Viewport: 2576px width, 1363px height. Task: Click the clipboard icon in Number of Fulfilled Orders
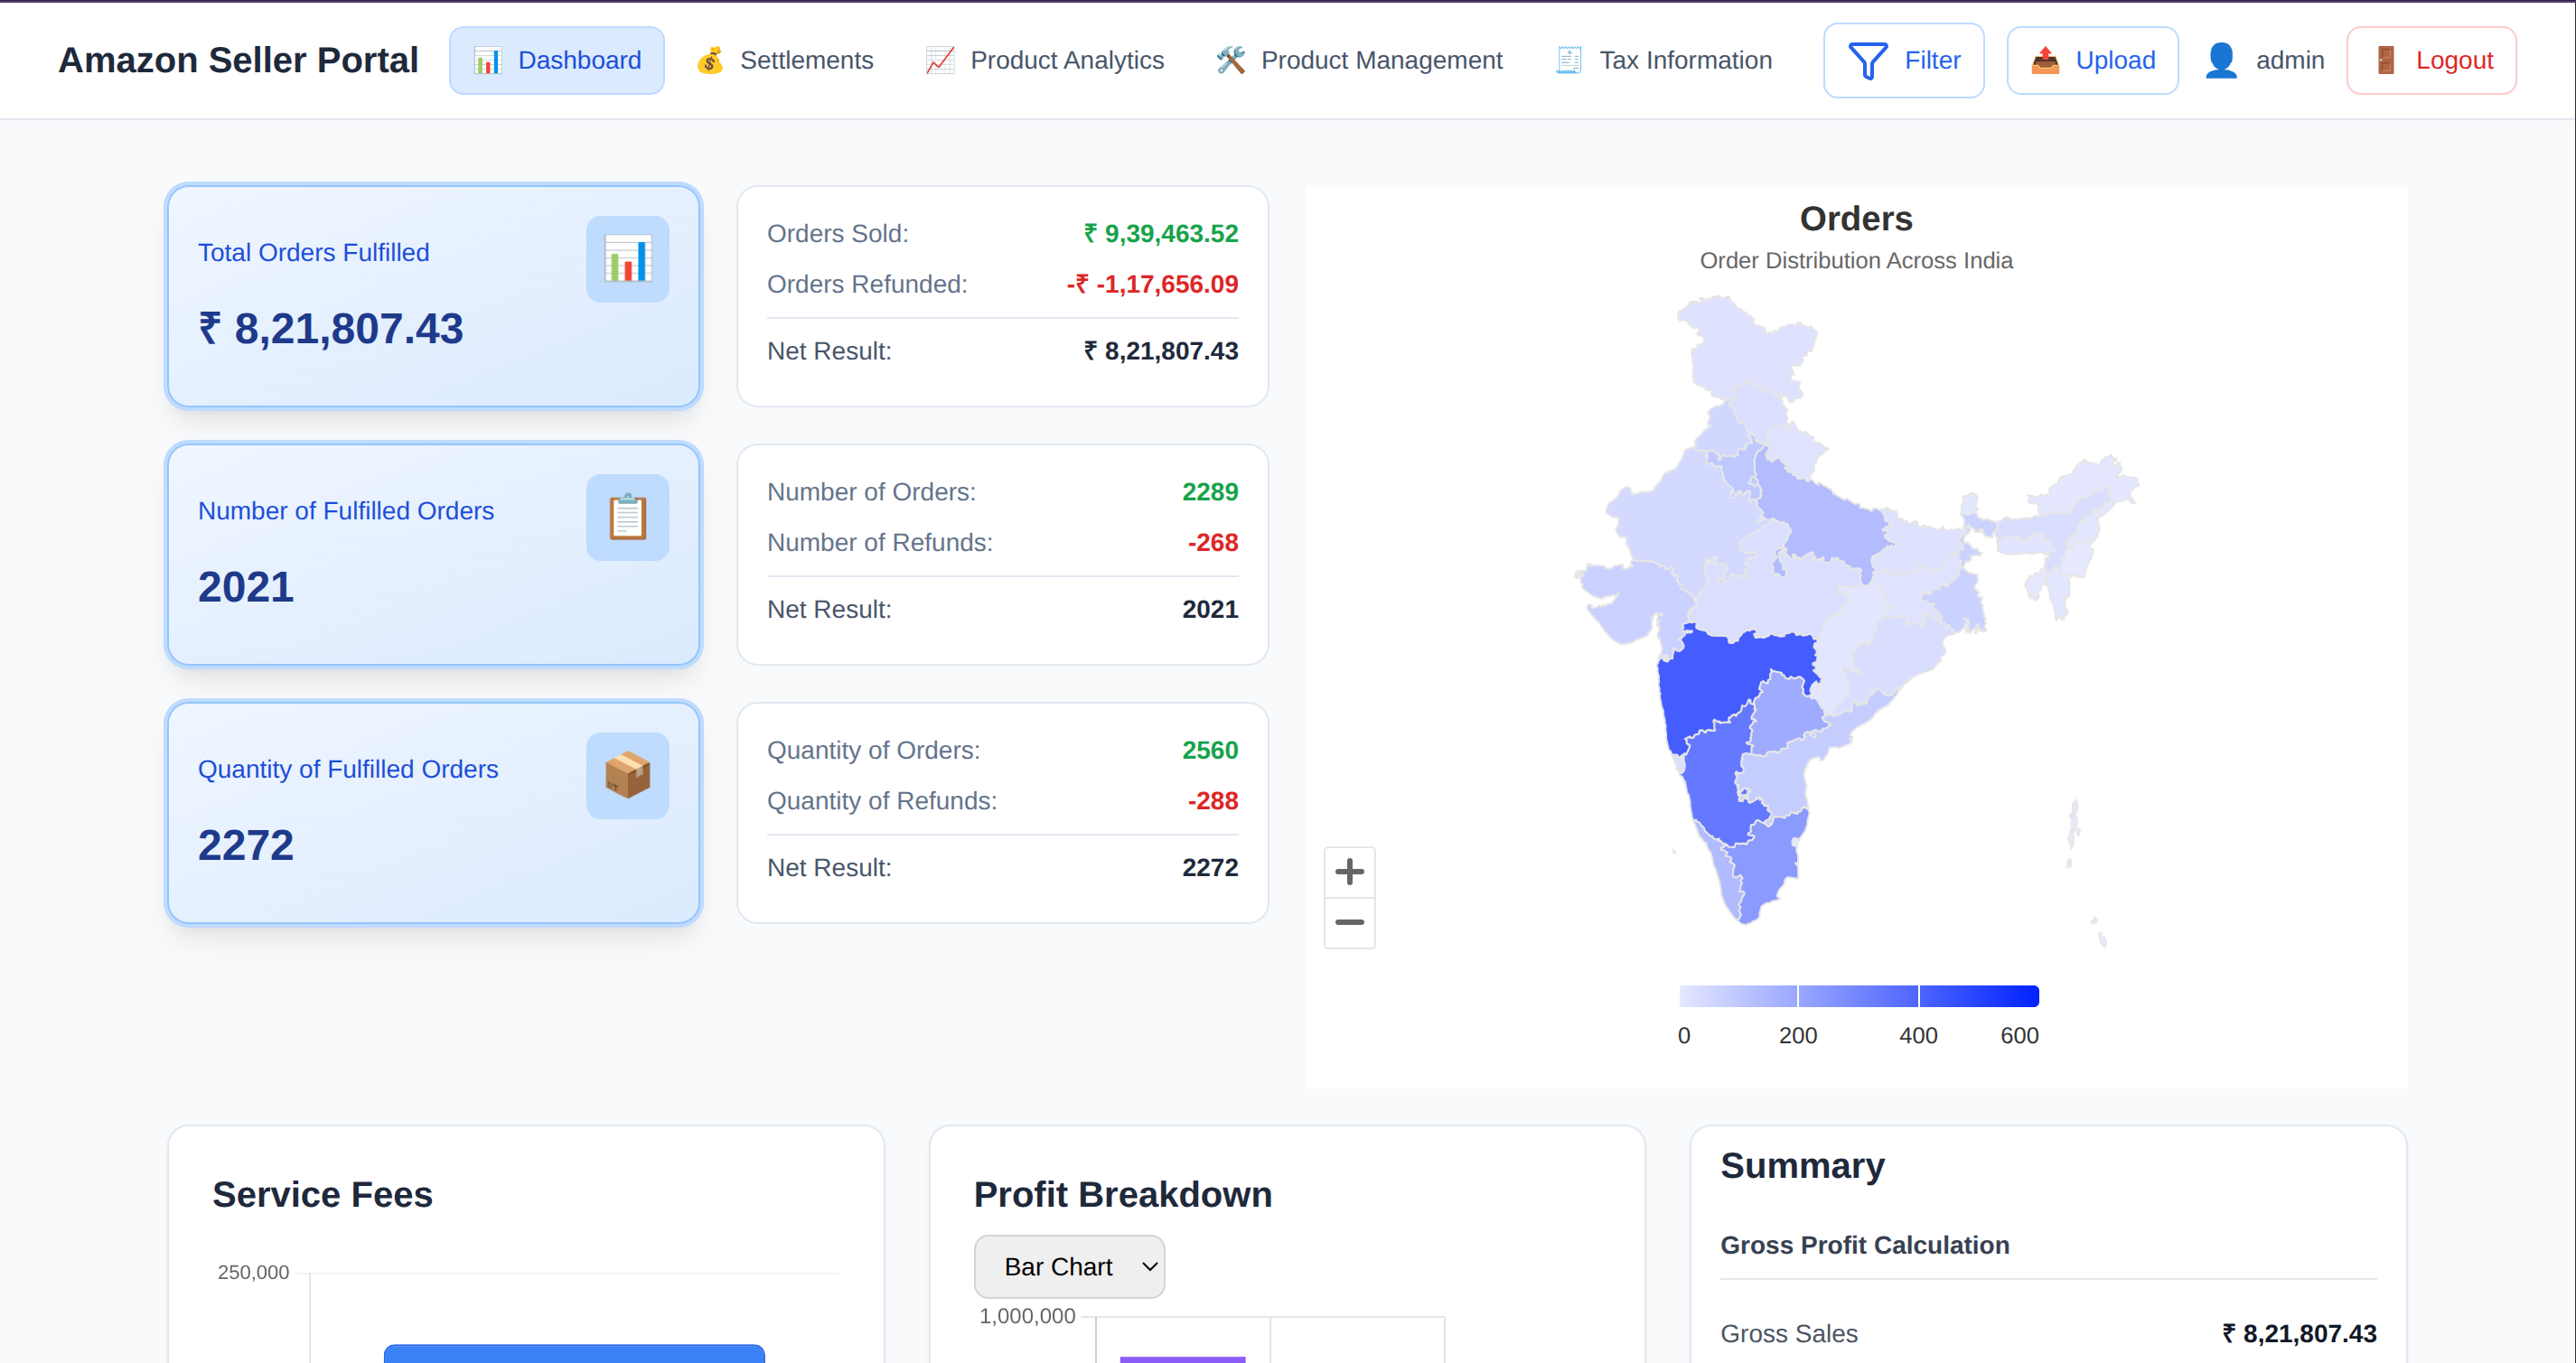627,517
